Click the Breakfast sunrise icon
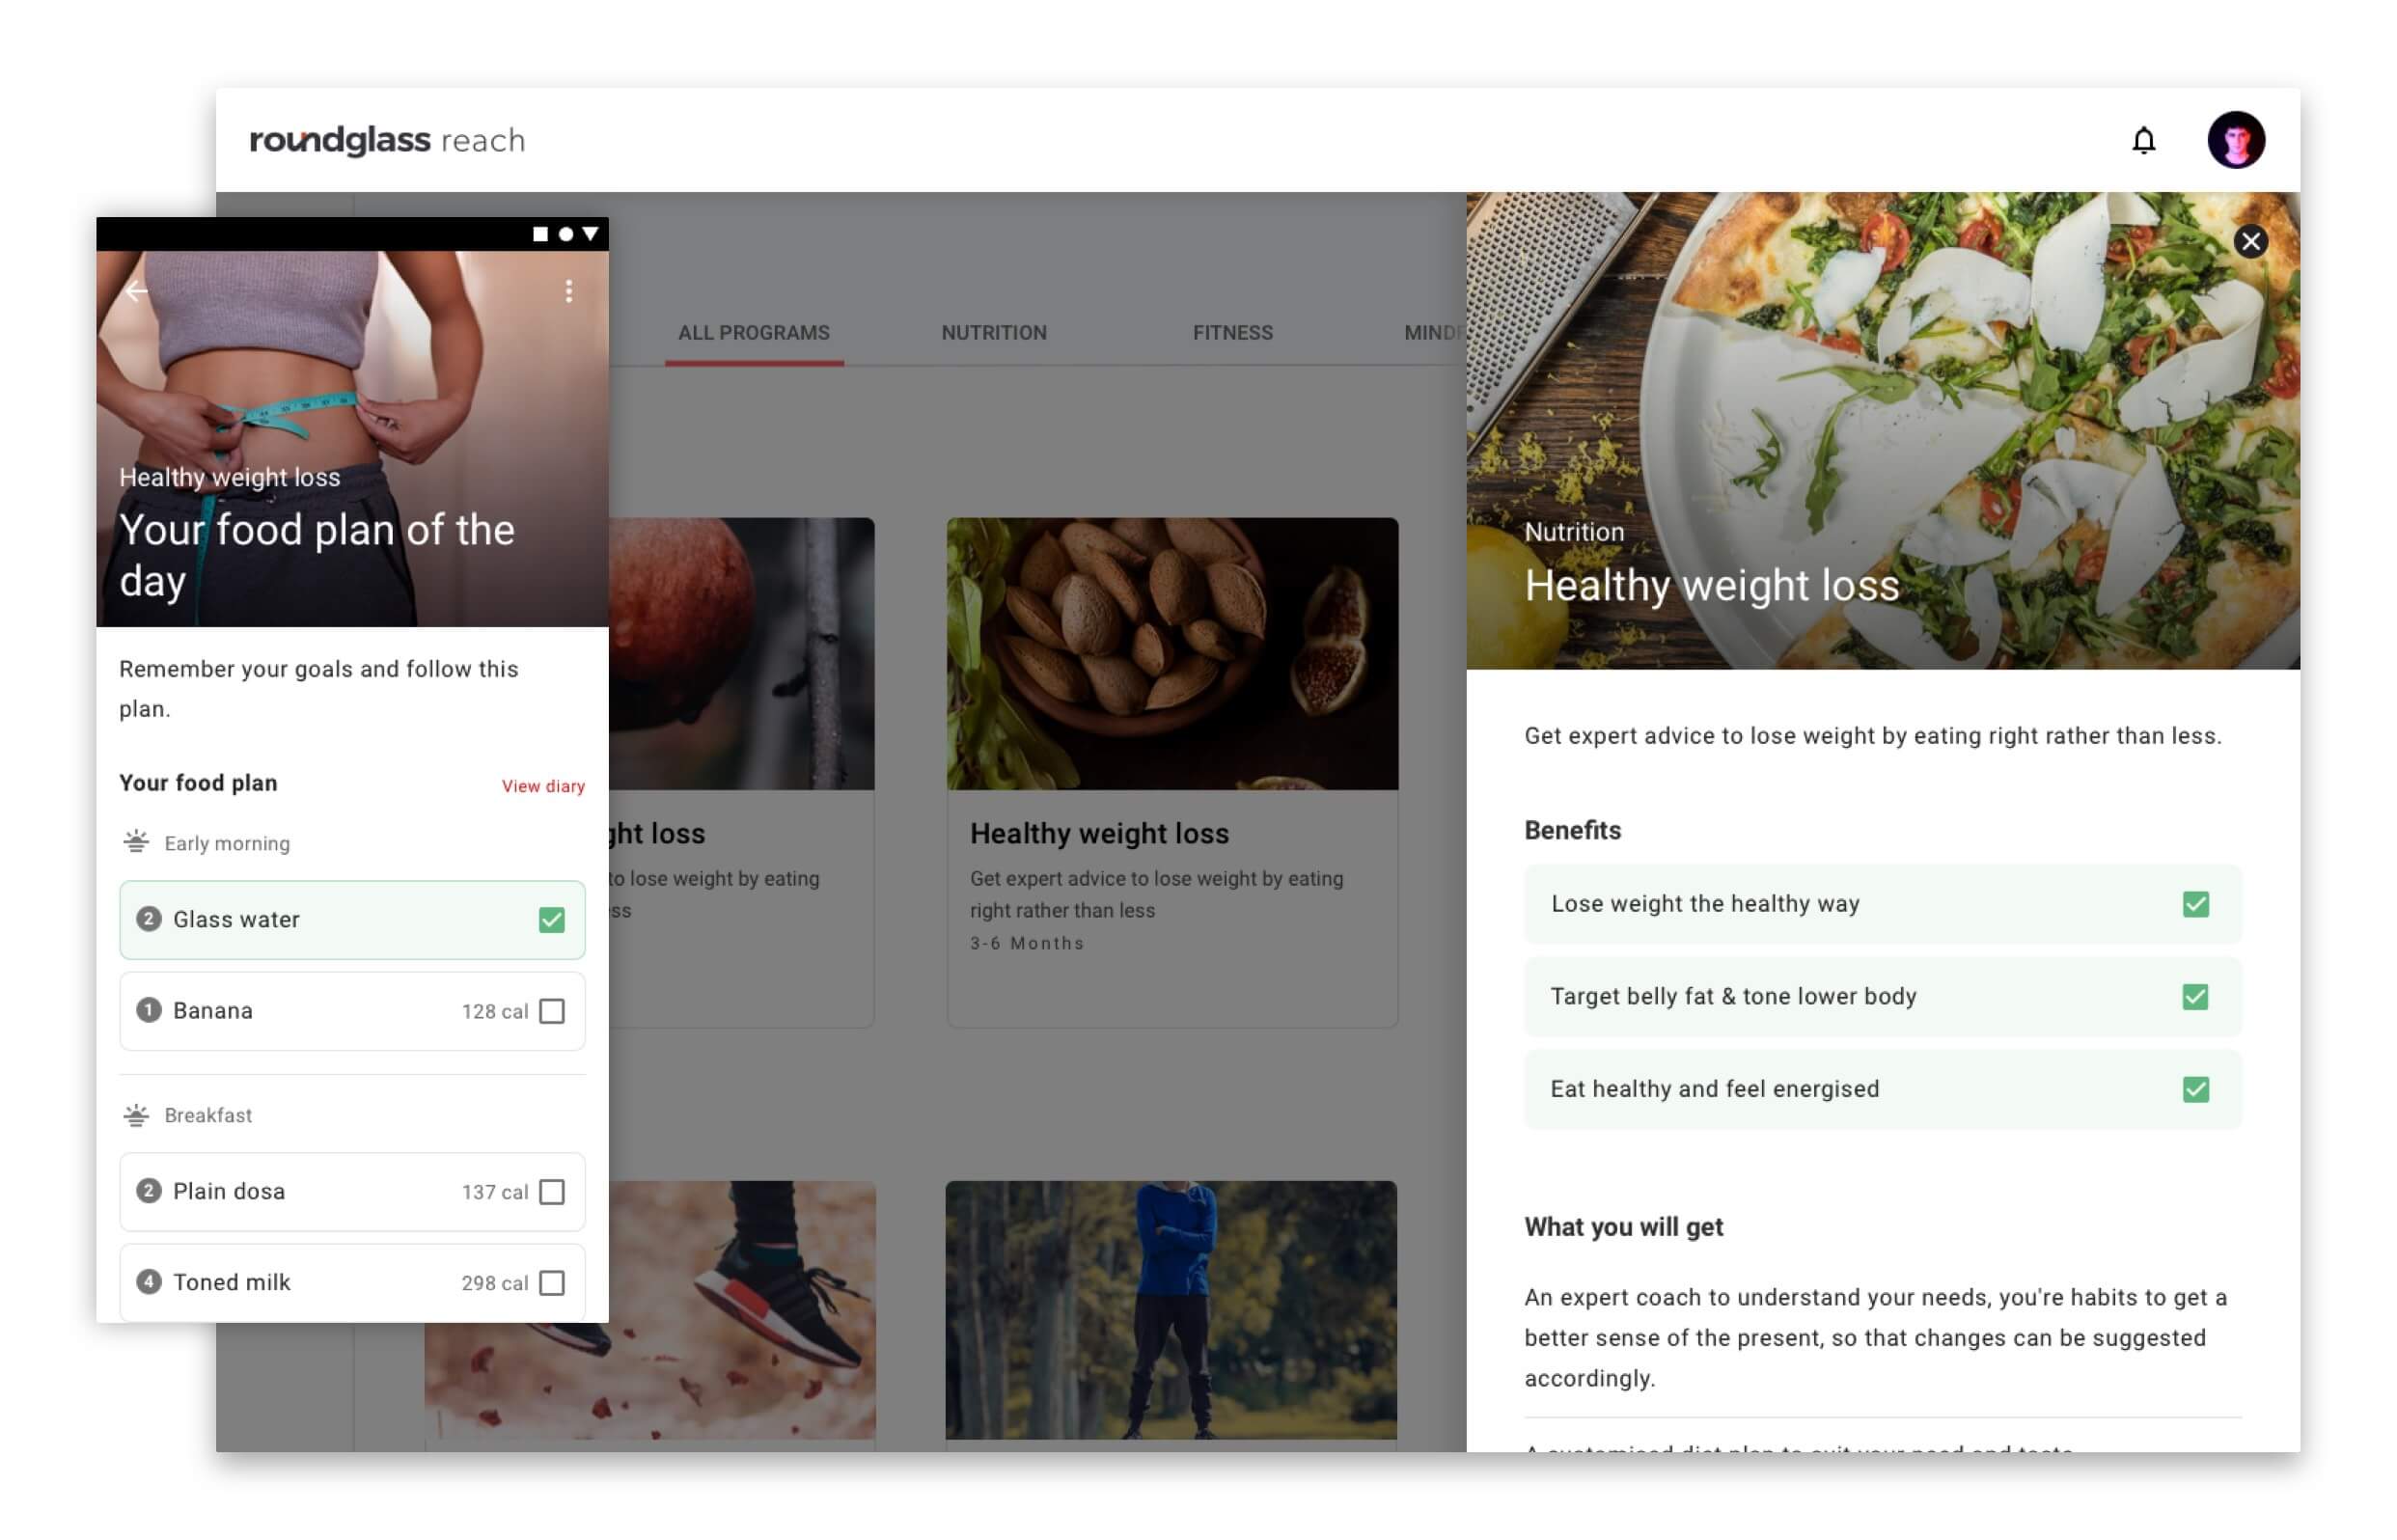The width and height of the screenshot is (2397, 1540). (136, 1114)
